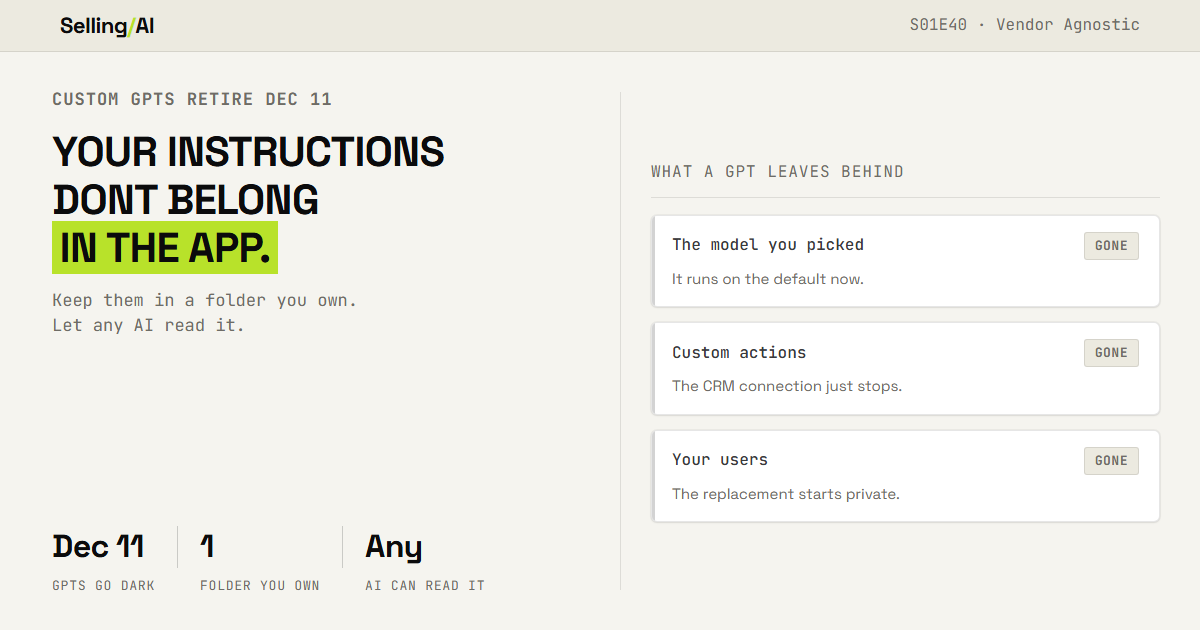Select the Custom GPTs Retire Dec 11 subtitle
The image size is (1200, 630).
pos(192,100)
